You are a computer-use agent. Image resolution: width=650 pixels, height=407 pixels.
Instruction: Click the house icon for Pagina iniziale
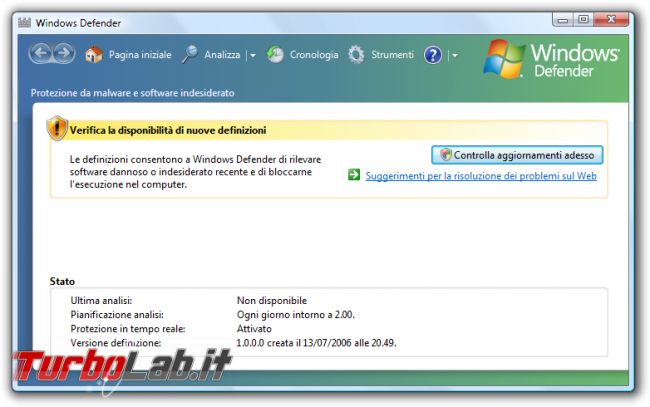[94, 54]
